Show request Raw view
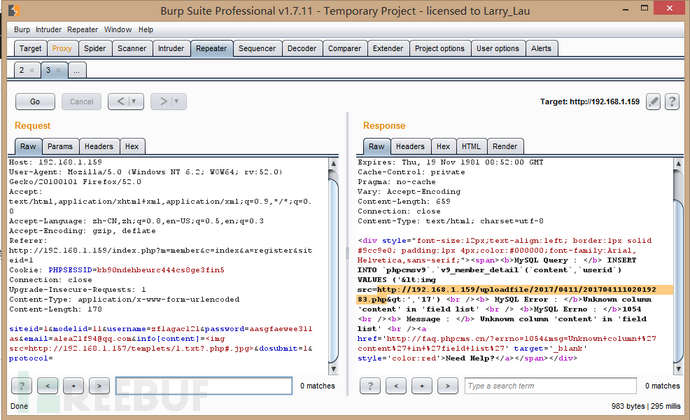Image resolution: width=690 pixels, height=420 pixels. coord(28,146)
